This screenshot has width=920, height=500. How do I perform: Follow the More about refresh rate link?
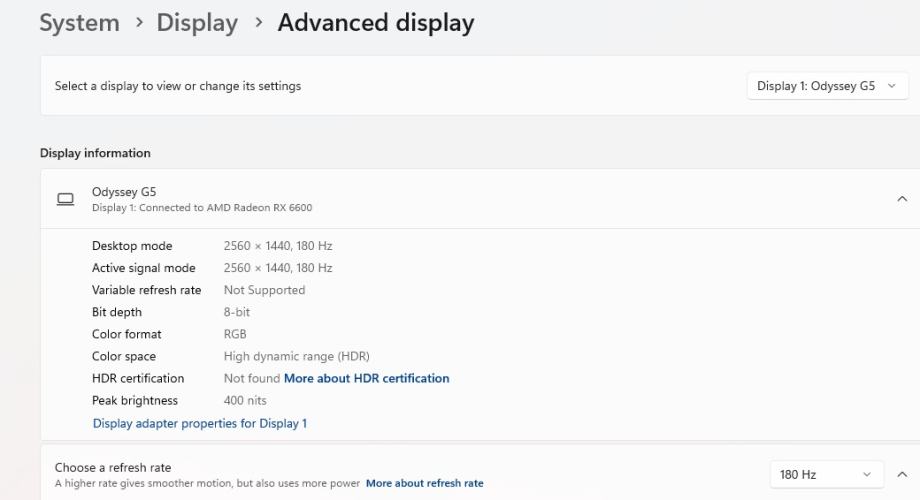click(424, 483)
